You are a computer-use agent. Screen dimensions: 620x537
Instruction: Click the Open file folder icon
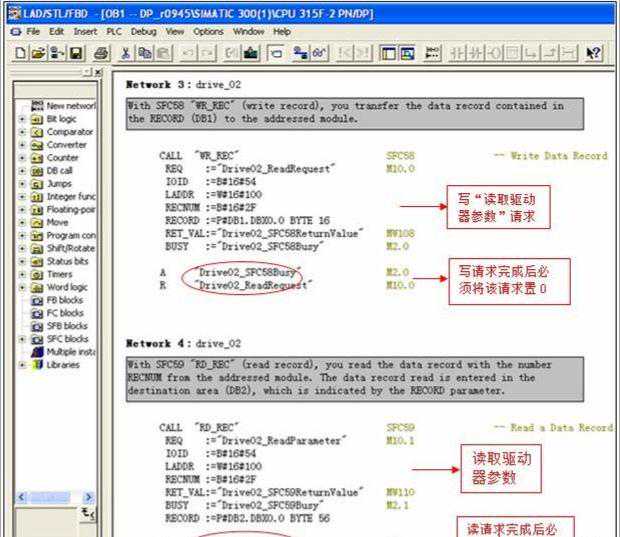point(39,53)
